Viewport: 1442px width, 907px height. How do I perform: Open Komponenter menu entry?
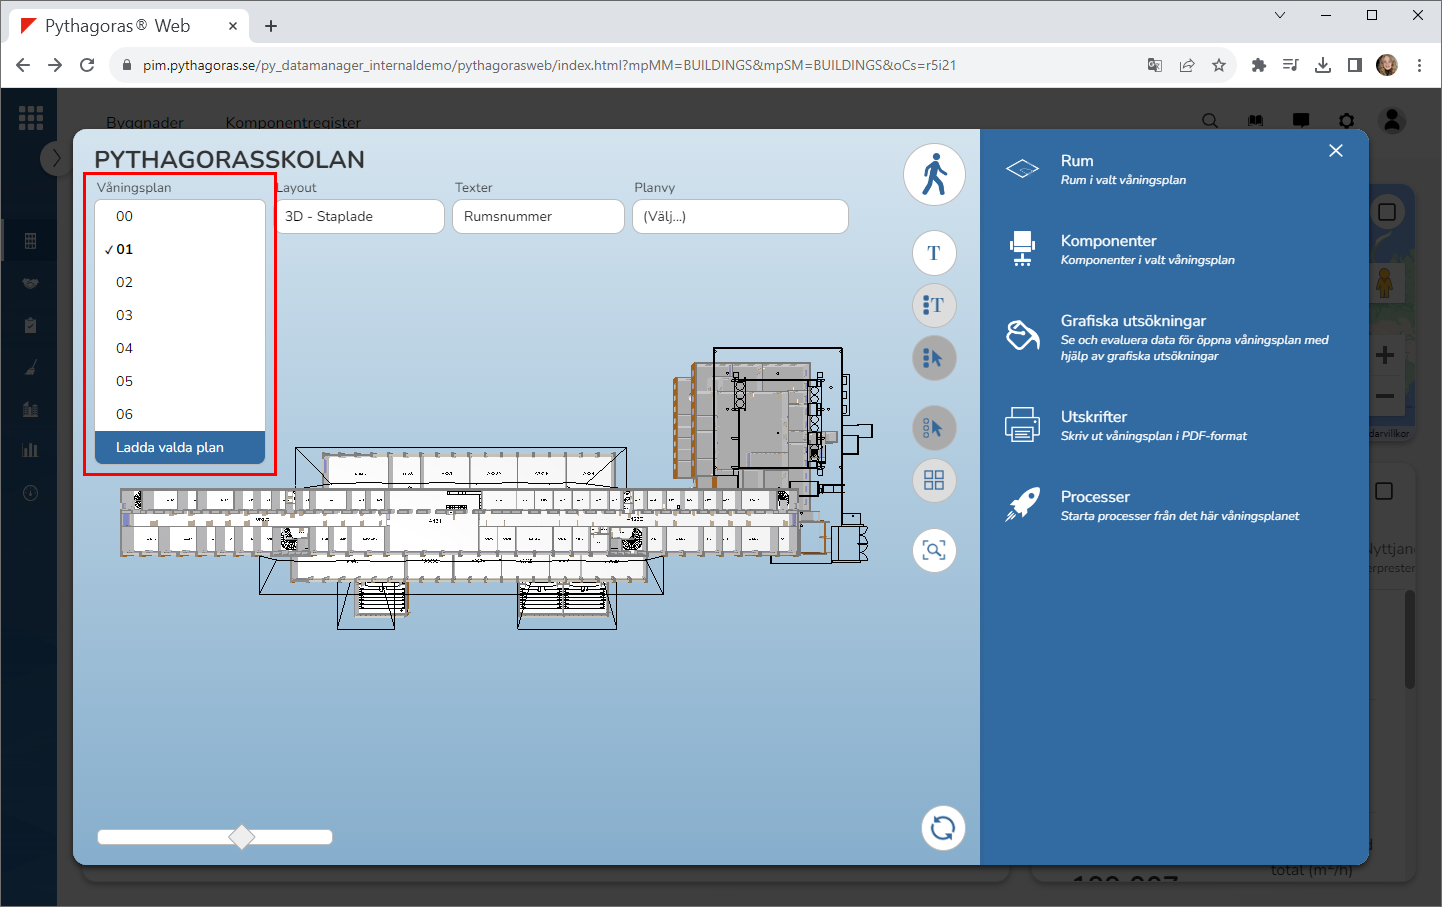point(1108,241)
